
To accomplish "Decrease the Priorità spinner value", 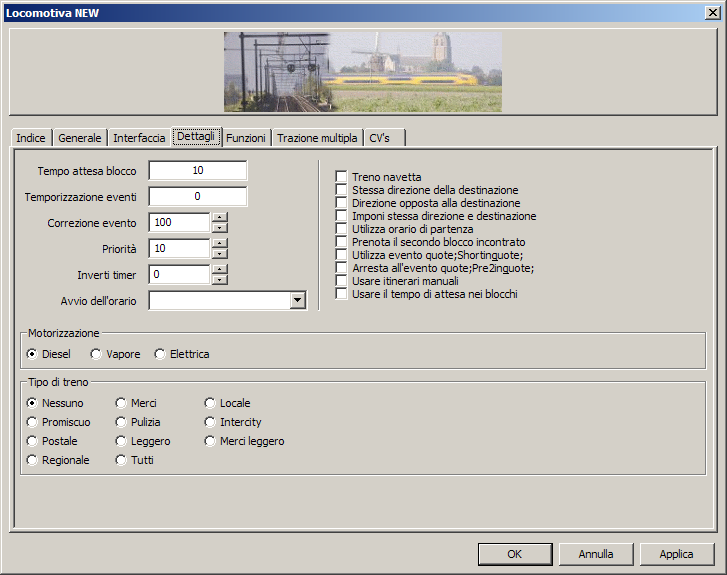I will click(x=220, y=253).
